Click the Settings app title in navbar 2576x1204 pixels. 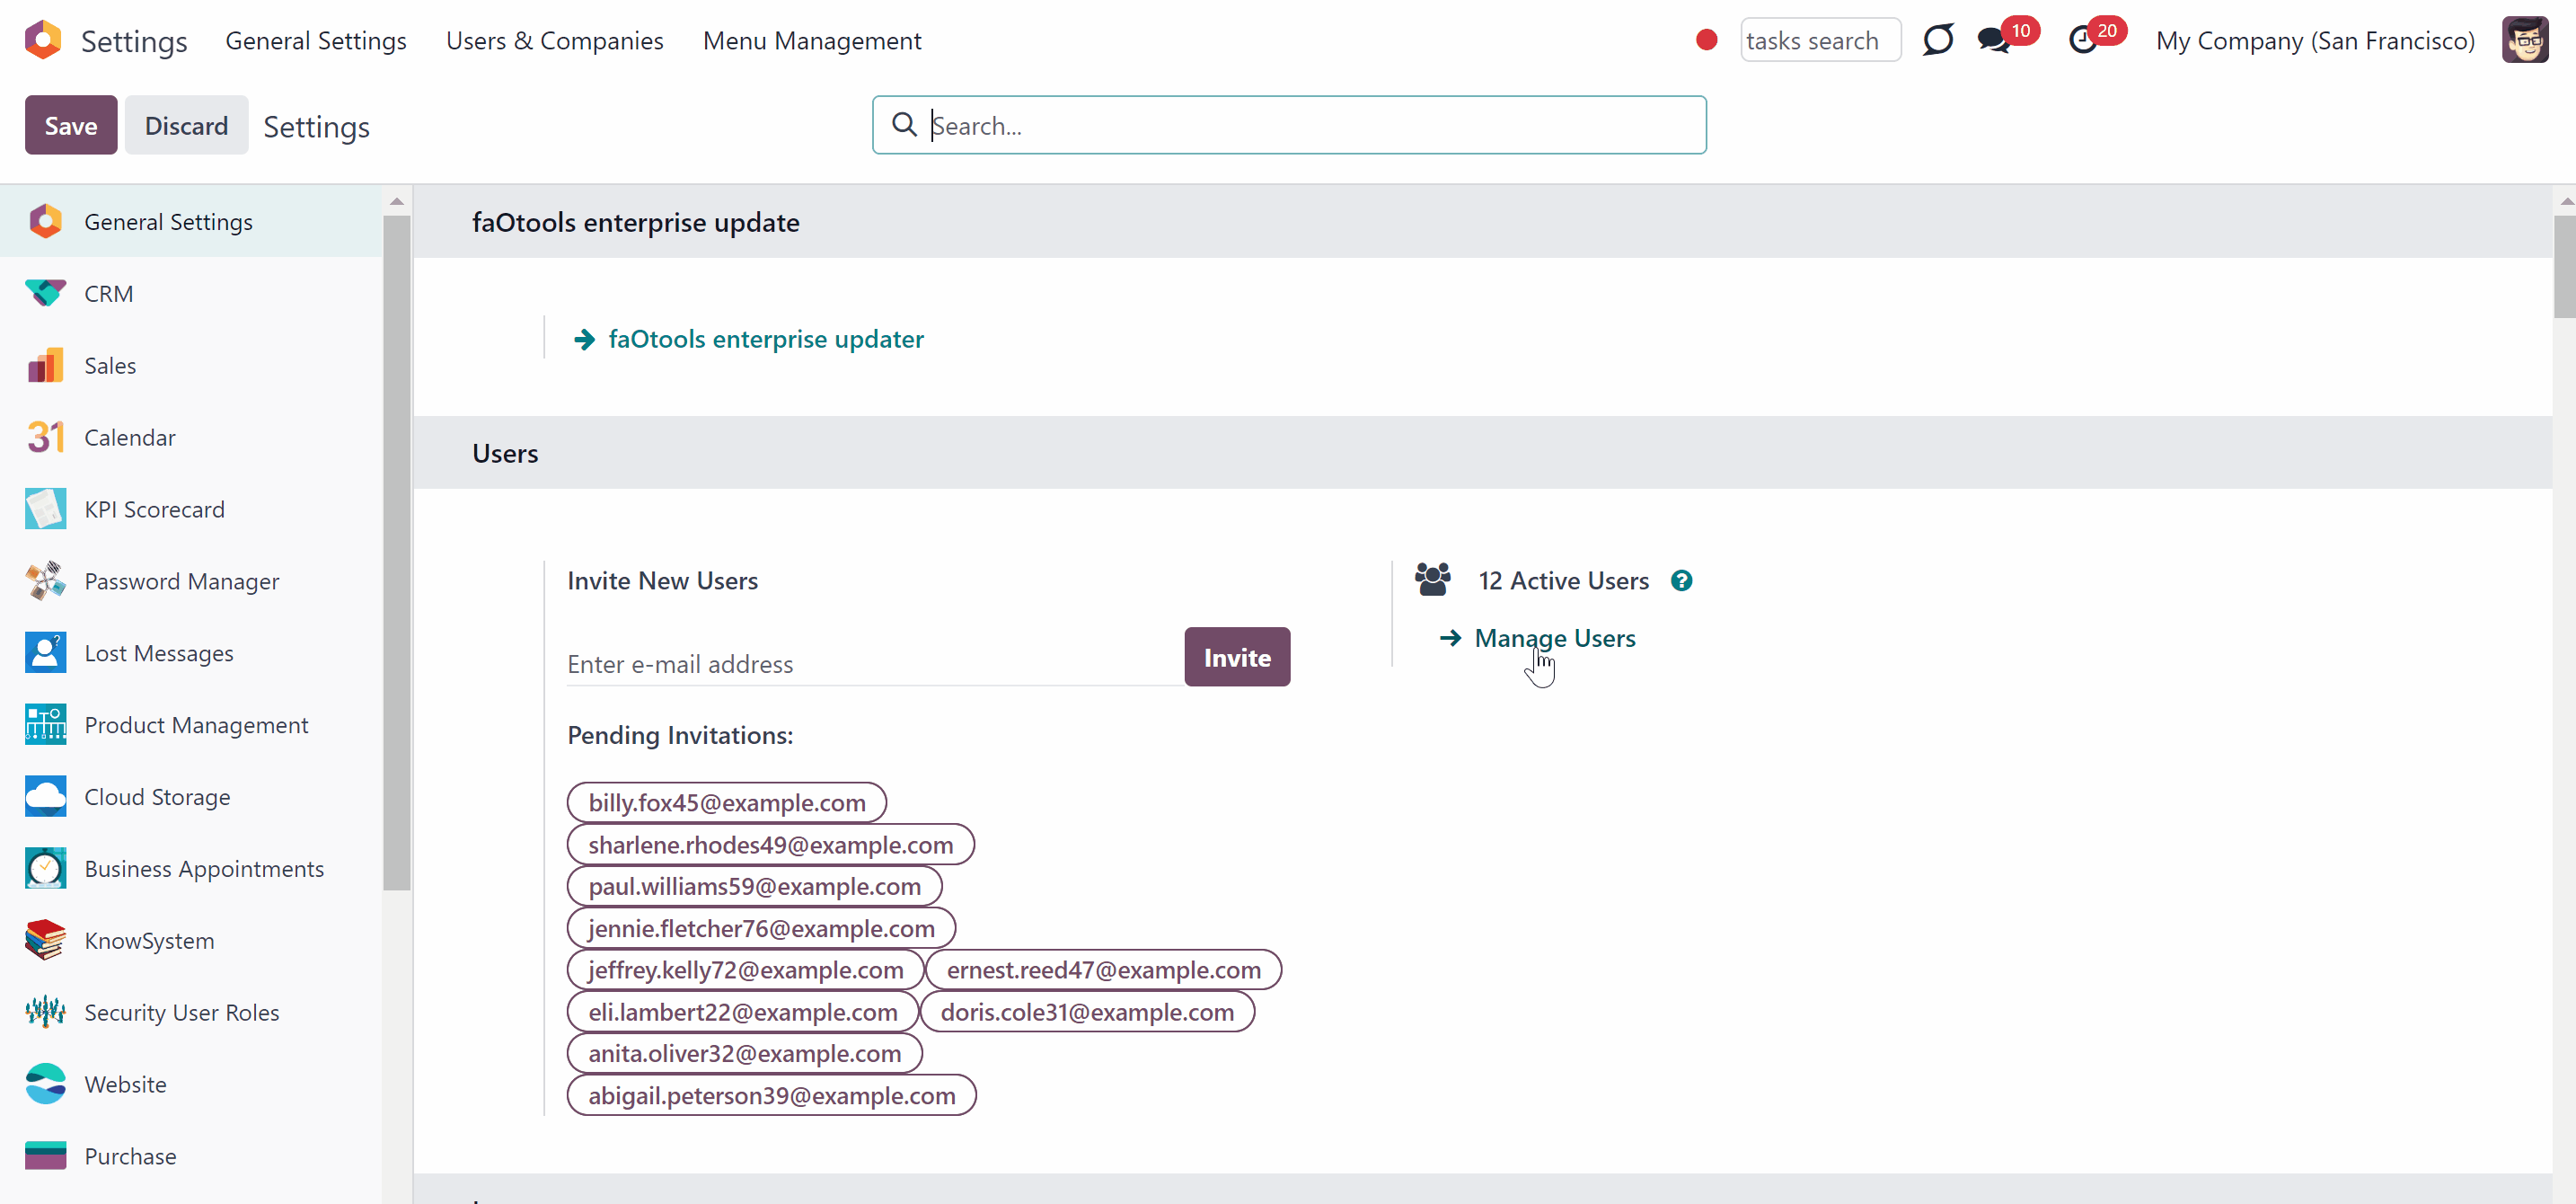coord(134,41)
